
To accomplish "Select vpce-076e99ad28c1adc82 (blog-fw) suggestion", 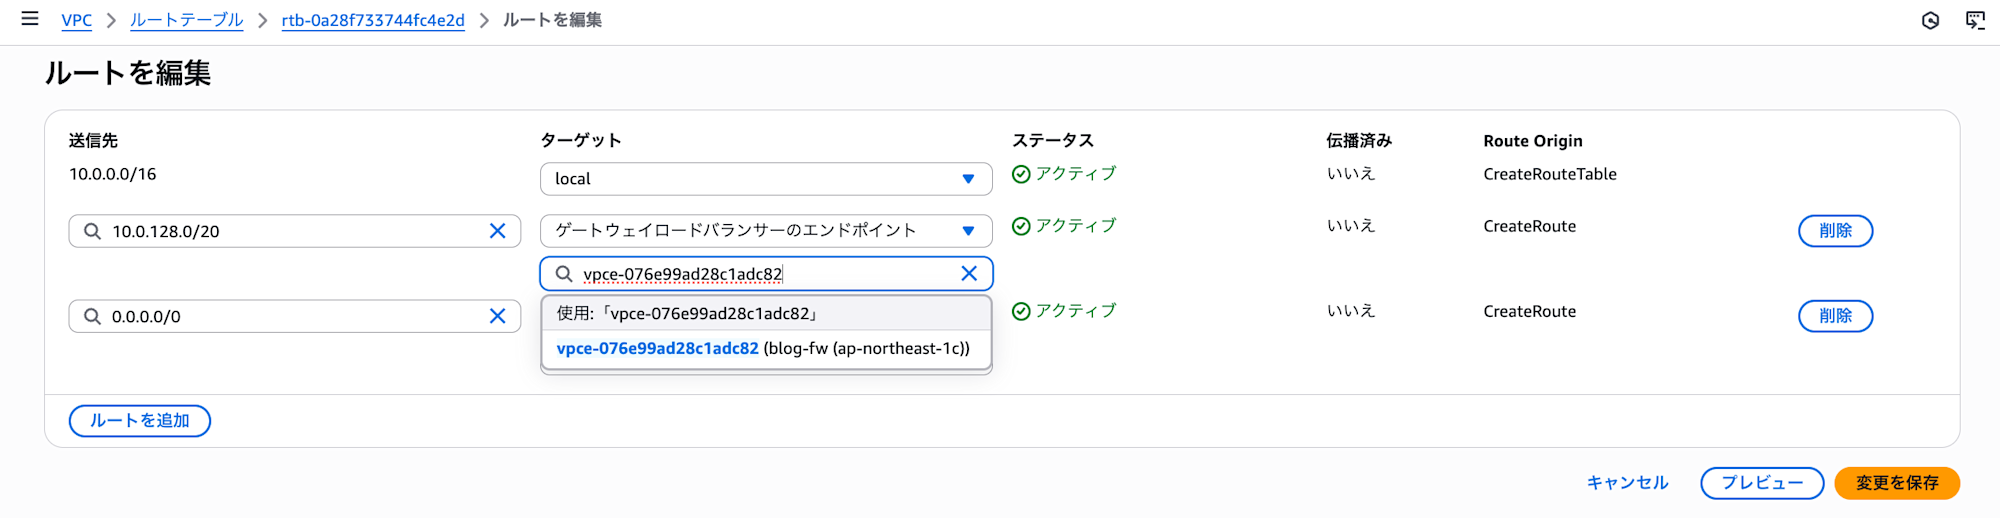I will tap(763, 349).
